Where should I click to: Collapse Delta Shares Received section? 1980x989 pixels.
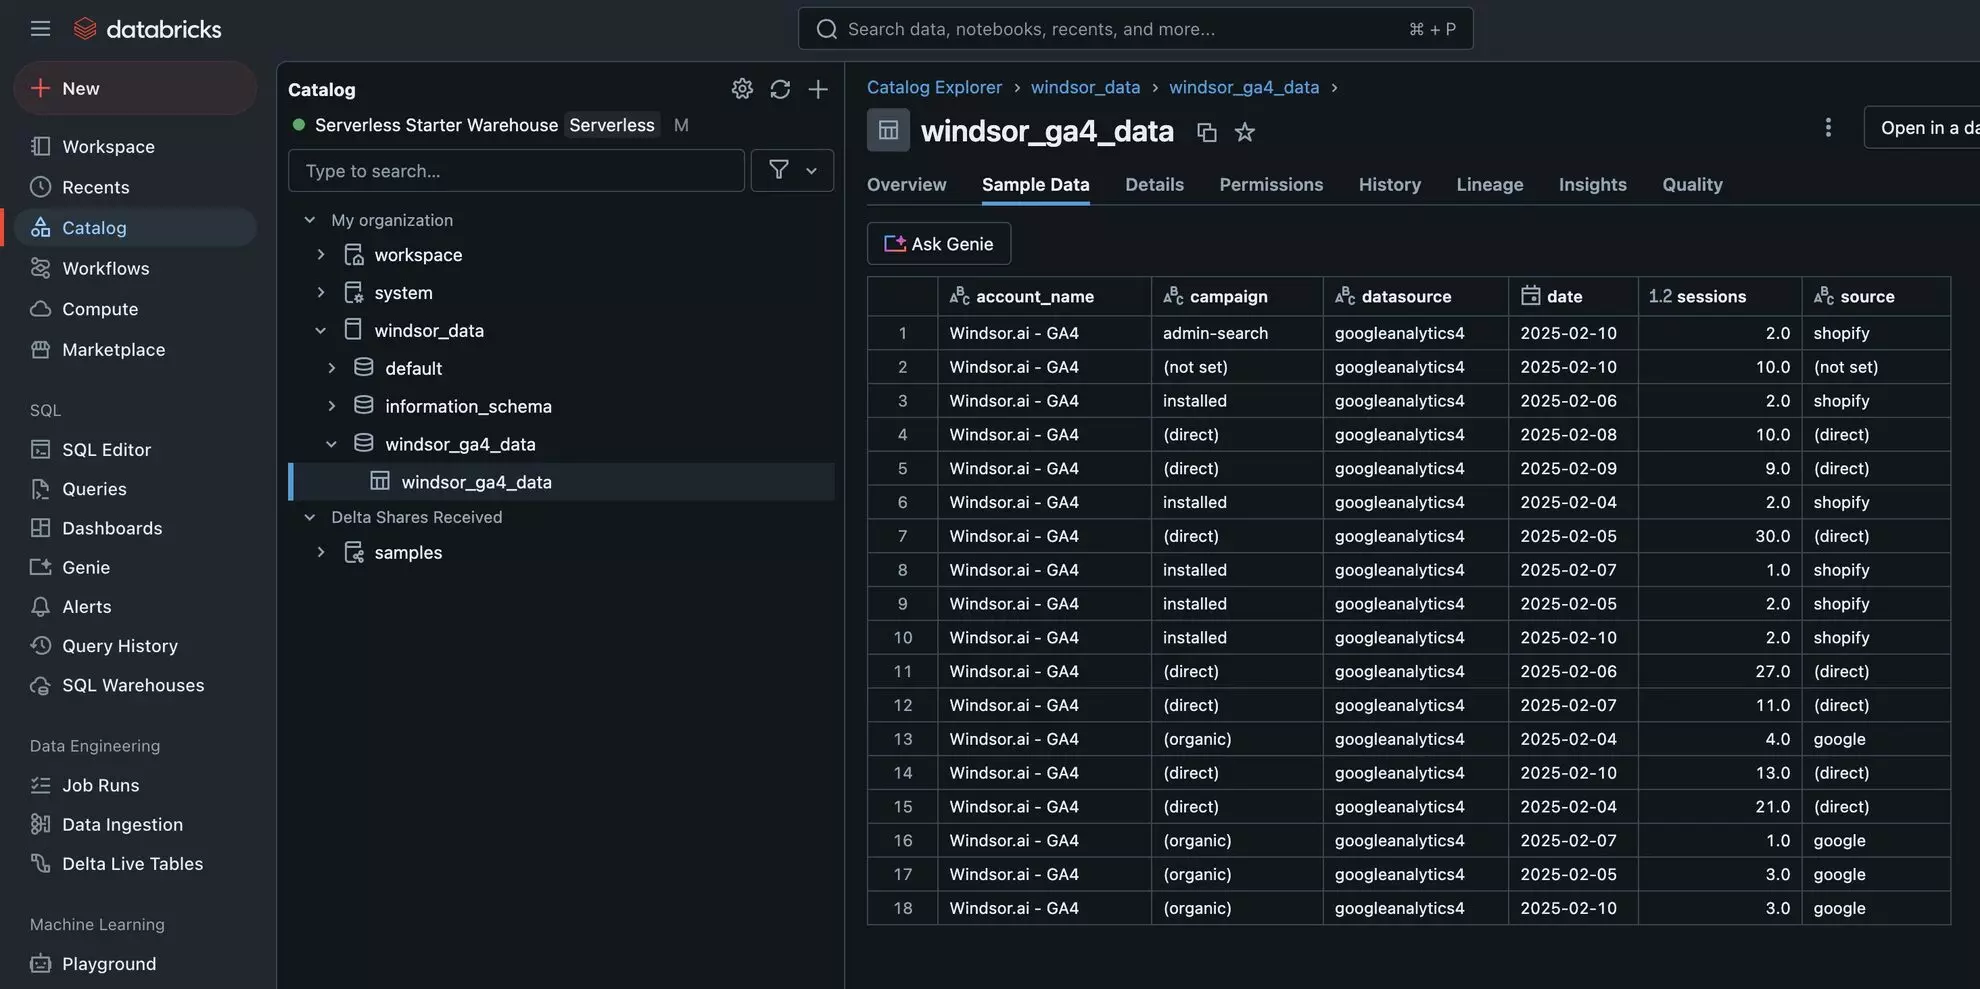point(309,517)
